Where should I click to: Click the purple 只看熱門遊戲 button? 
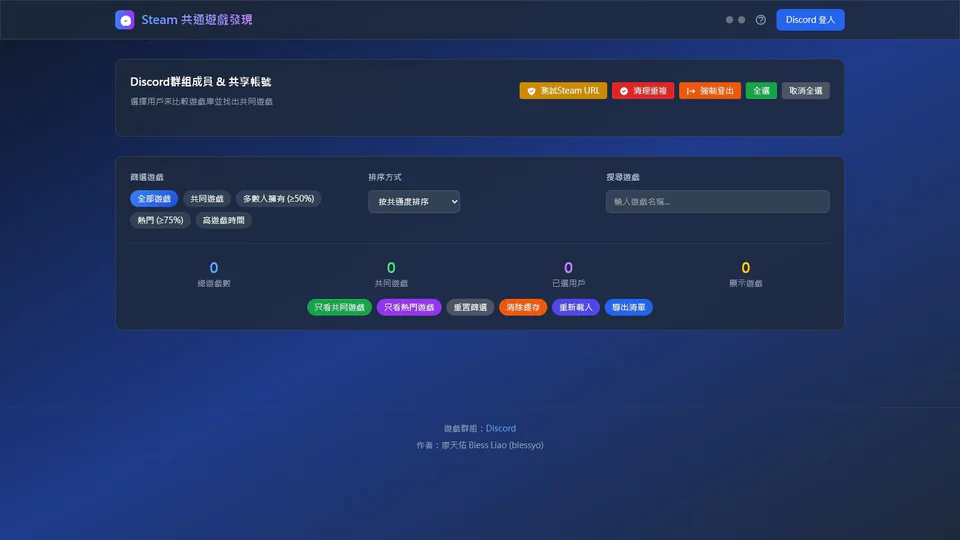tap(409, 307)
